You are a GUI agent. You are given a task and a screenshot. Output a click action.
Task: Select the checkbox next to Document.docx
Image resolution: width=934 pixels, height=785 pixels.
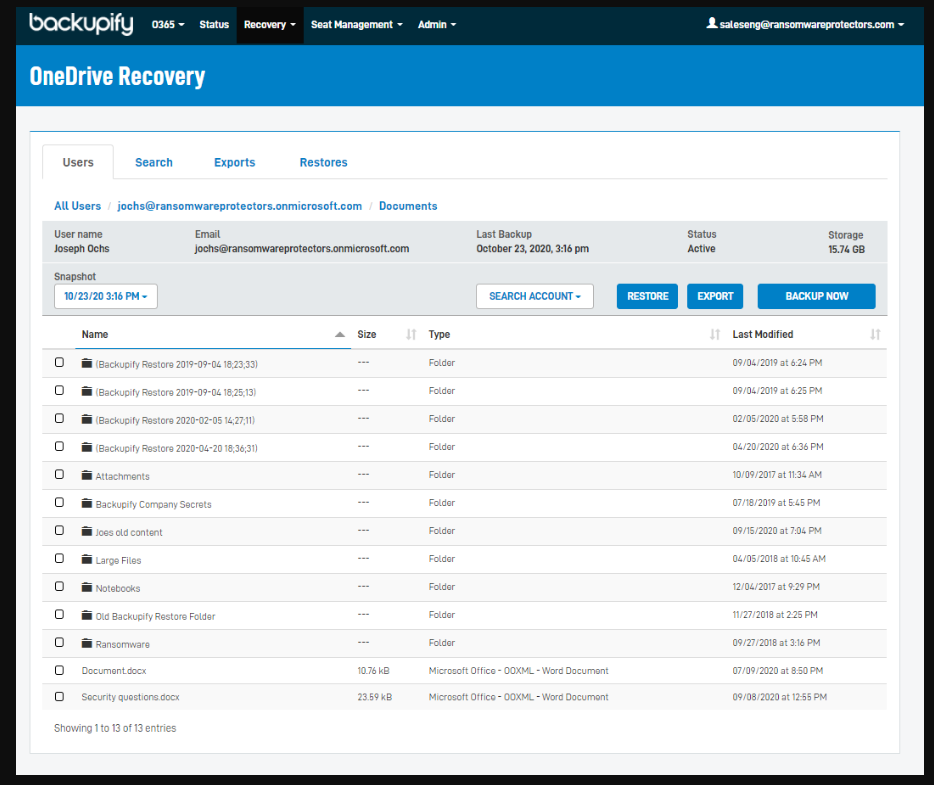[59, 670]
